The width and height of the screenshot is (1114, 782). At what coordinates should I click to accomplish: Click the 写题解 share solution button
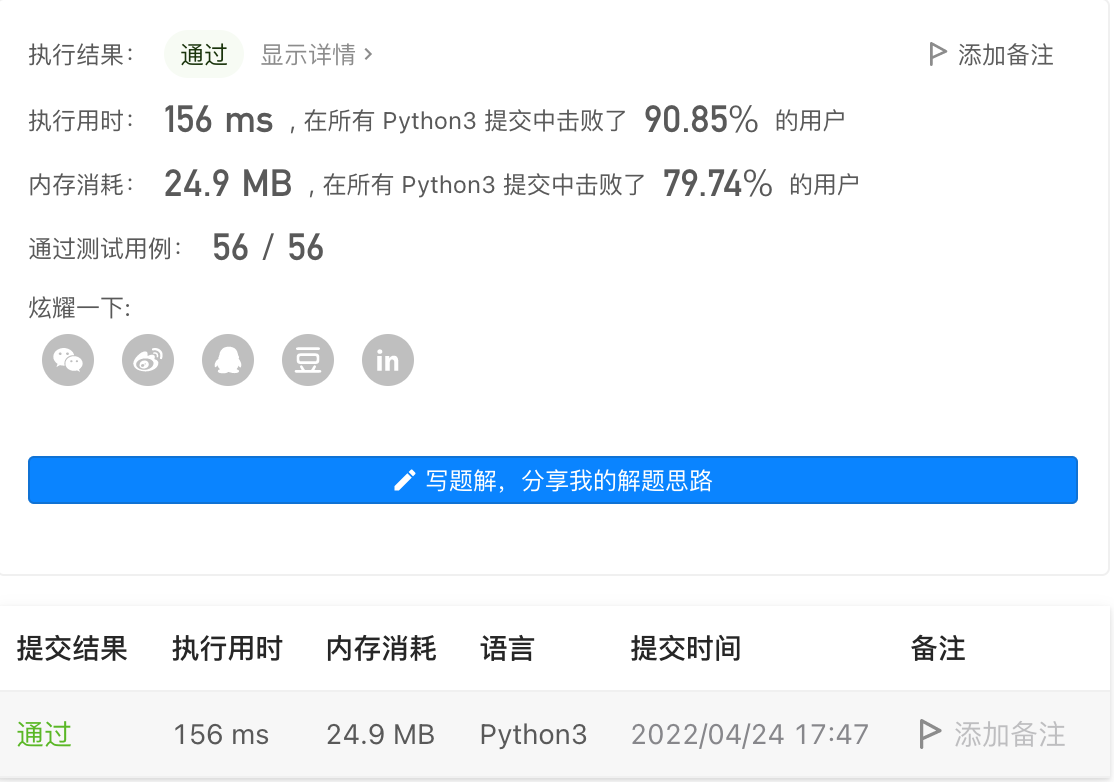[553, 481]
